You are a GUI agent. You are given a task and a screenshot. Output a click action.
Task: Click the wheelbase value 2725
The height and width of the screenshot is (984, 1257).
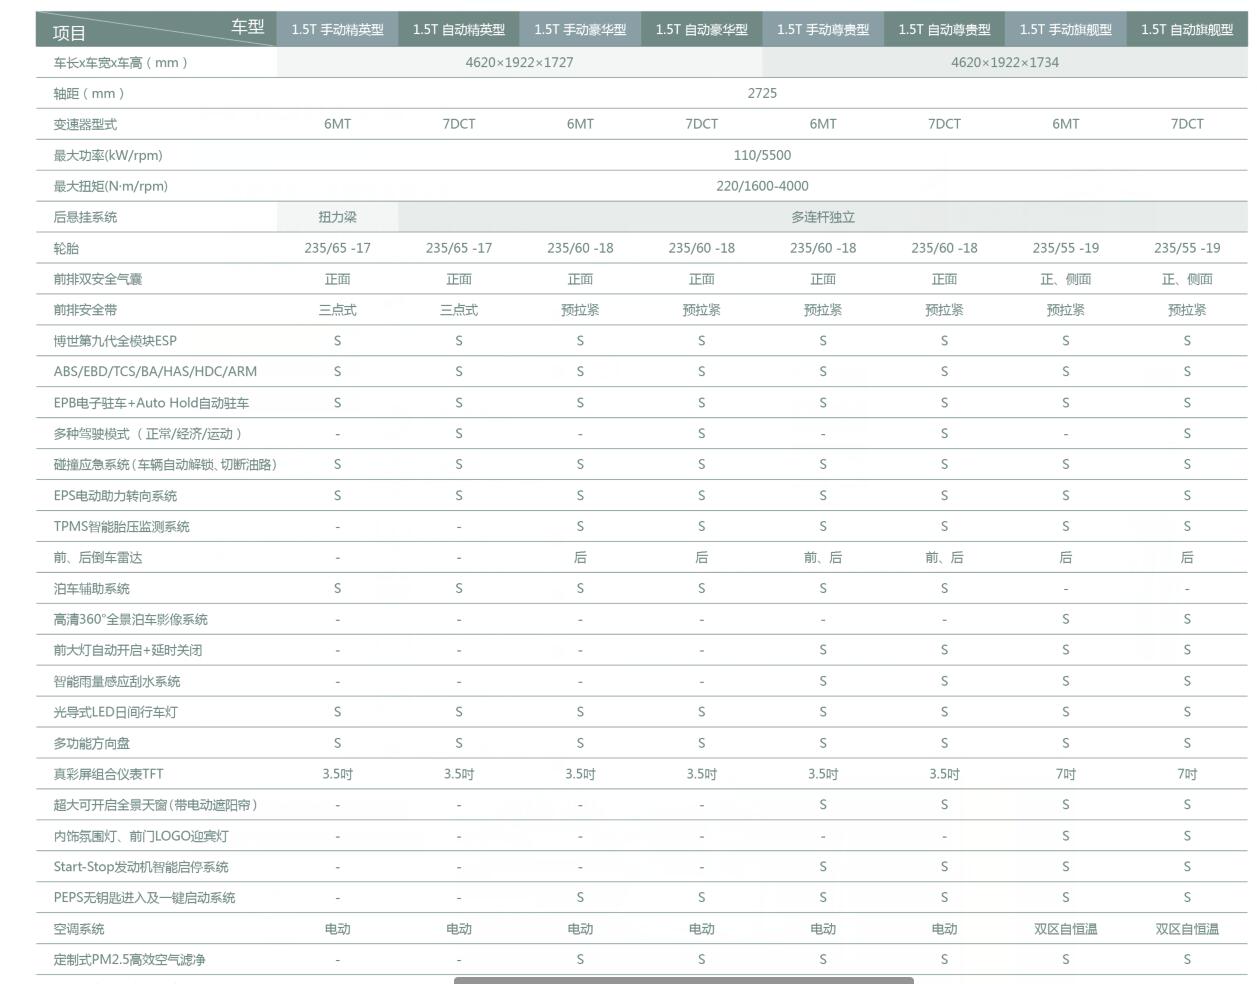coord(762,93)
